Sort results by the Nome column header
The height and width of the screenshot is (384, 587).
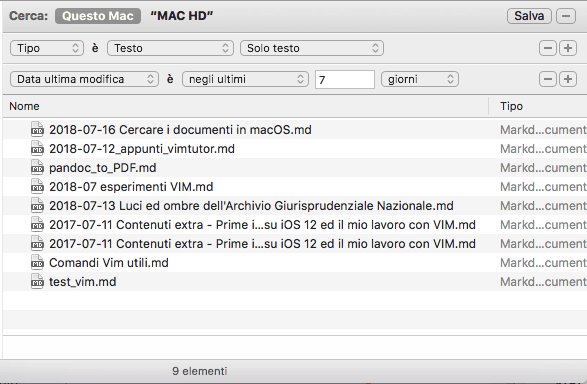245,106
